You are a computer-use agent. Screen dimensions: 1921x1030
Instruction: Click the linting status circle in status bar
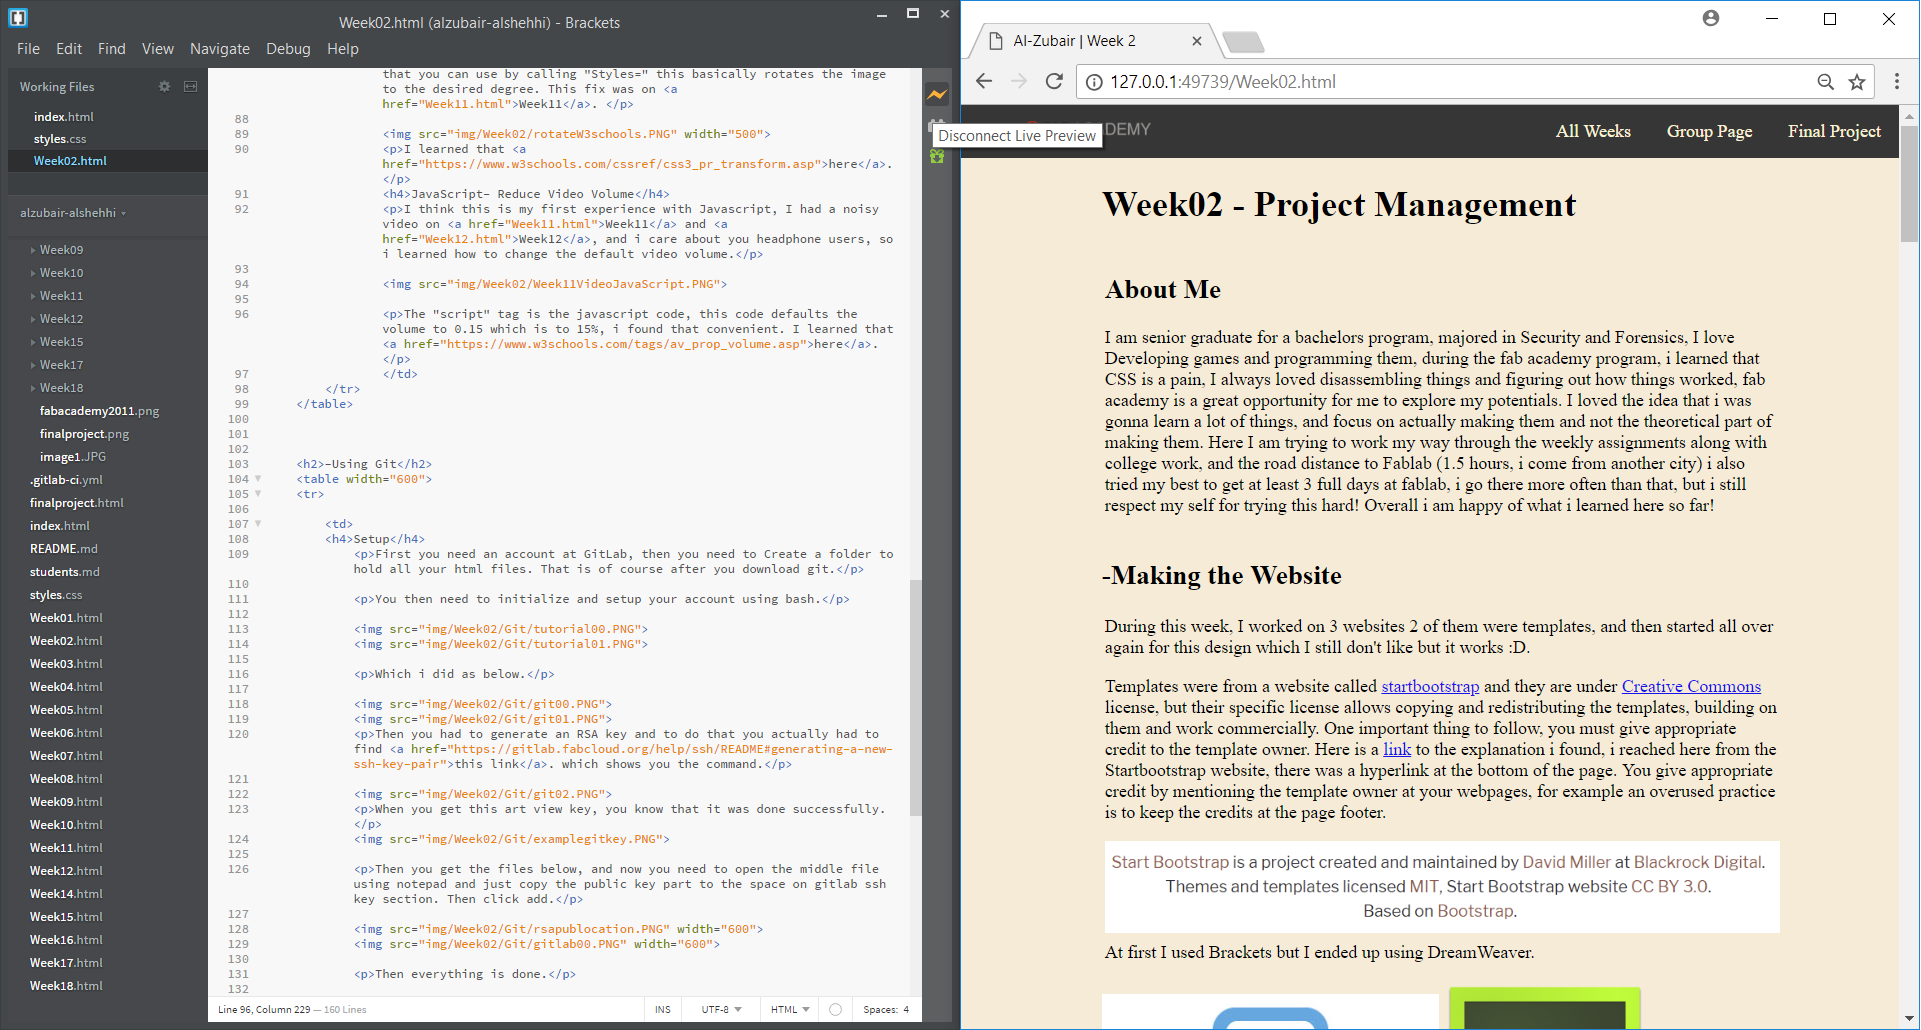[x=836, y=1010]
